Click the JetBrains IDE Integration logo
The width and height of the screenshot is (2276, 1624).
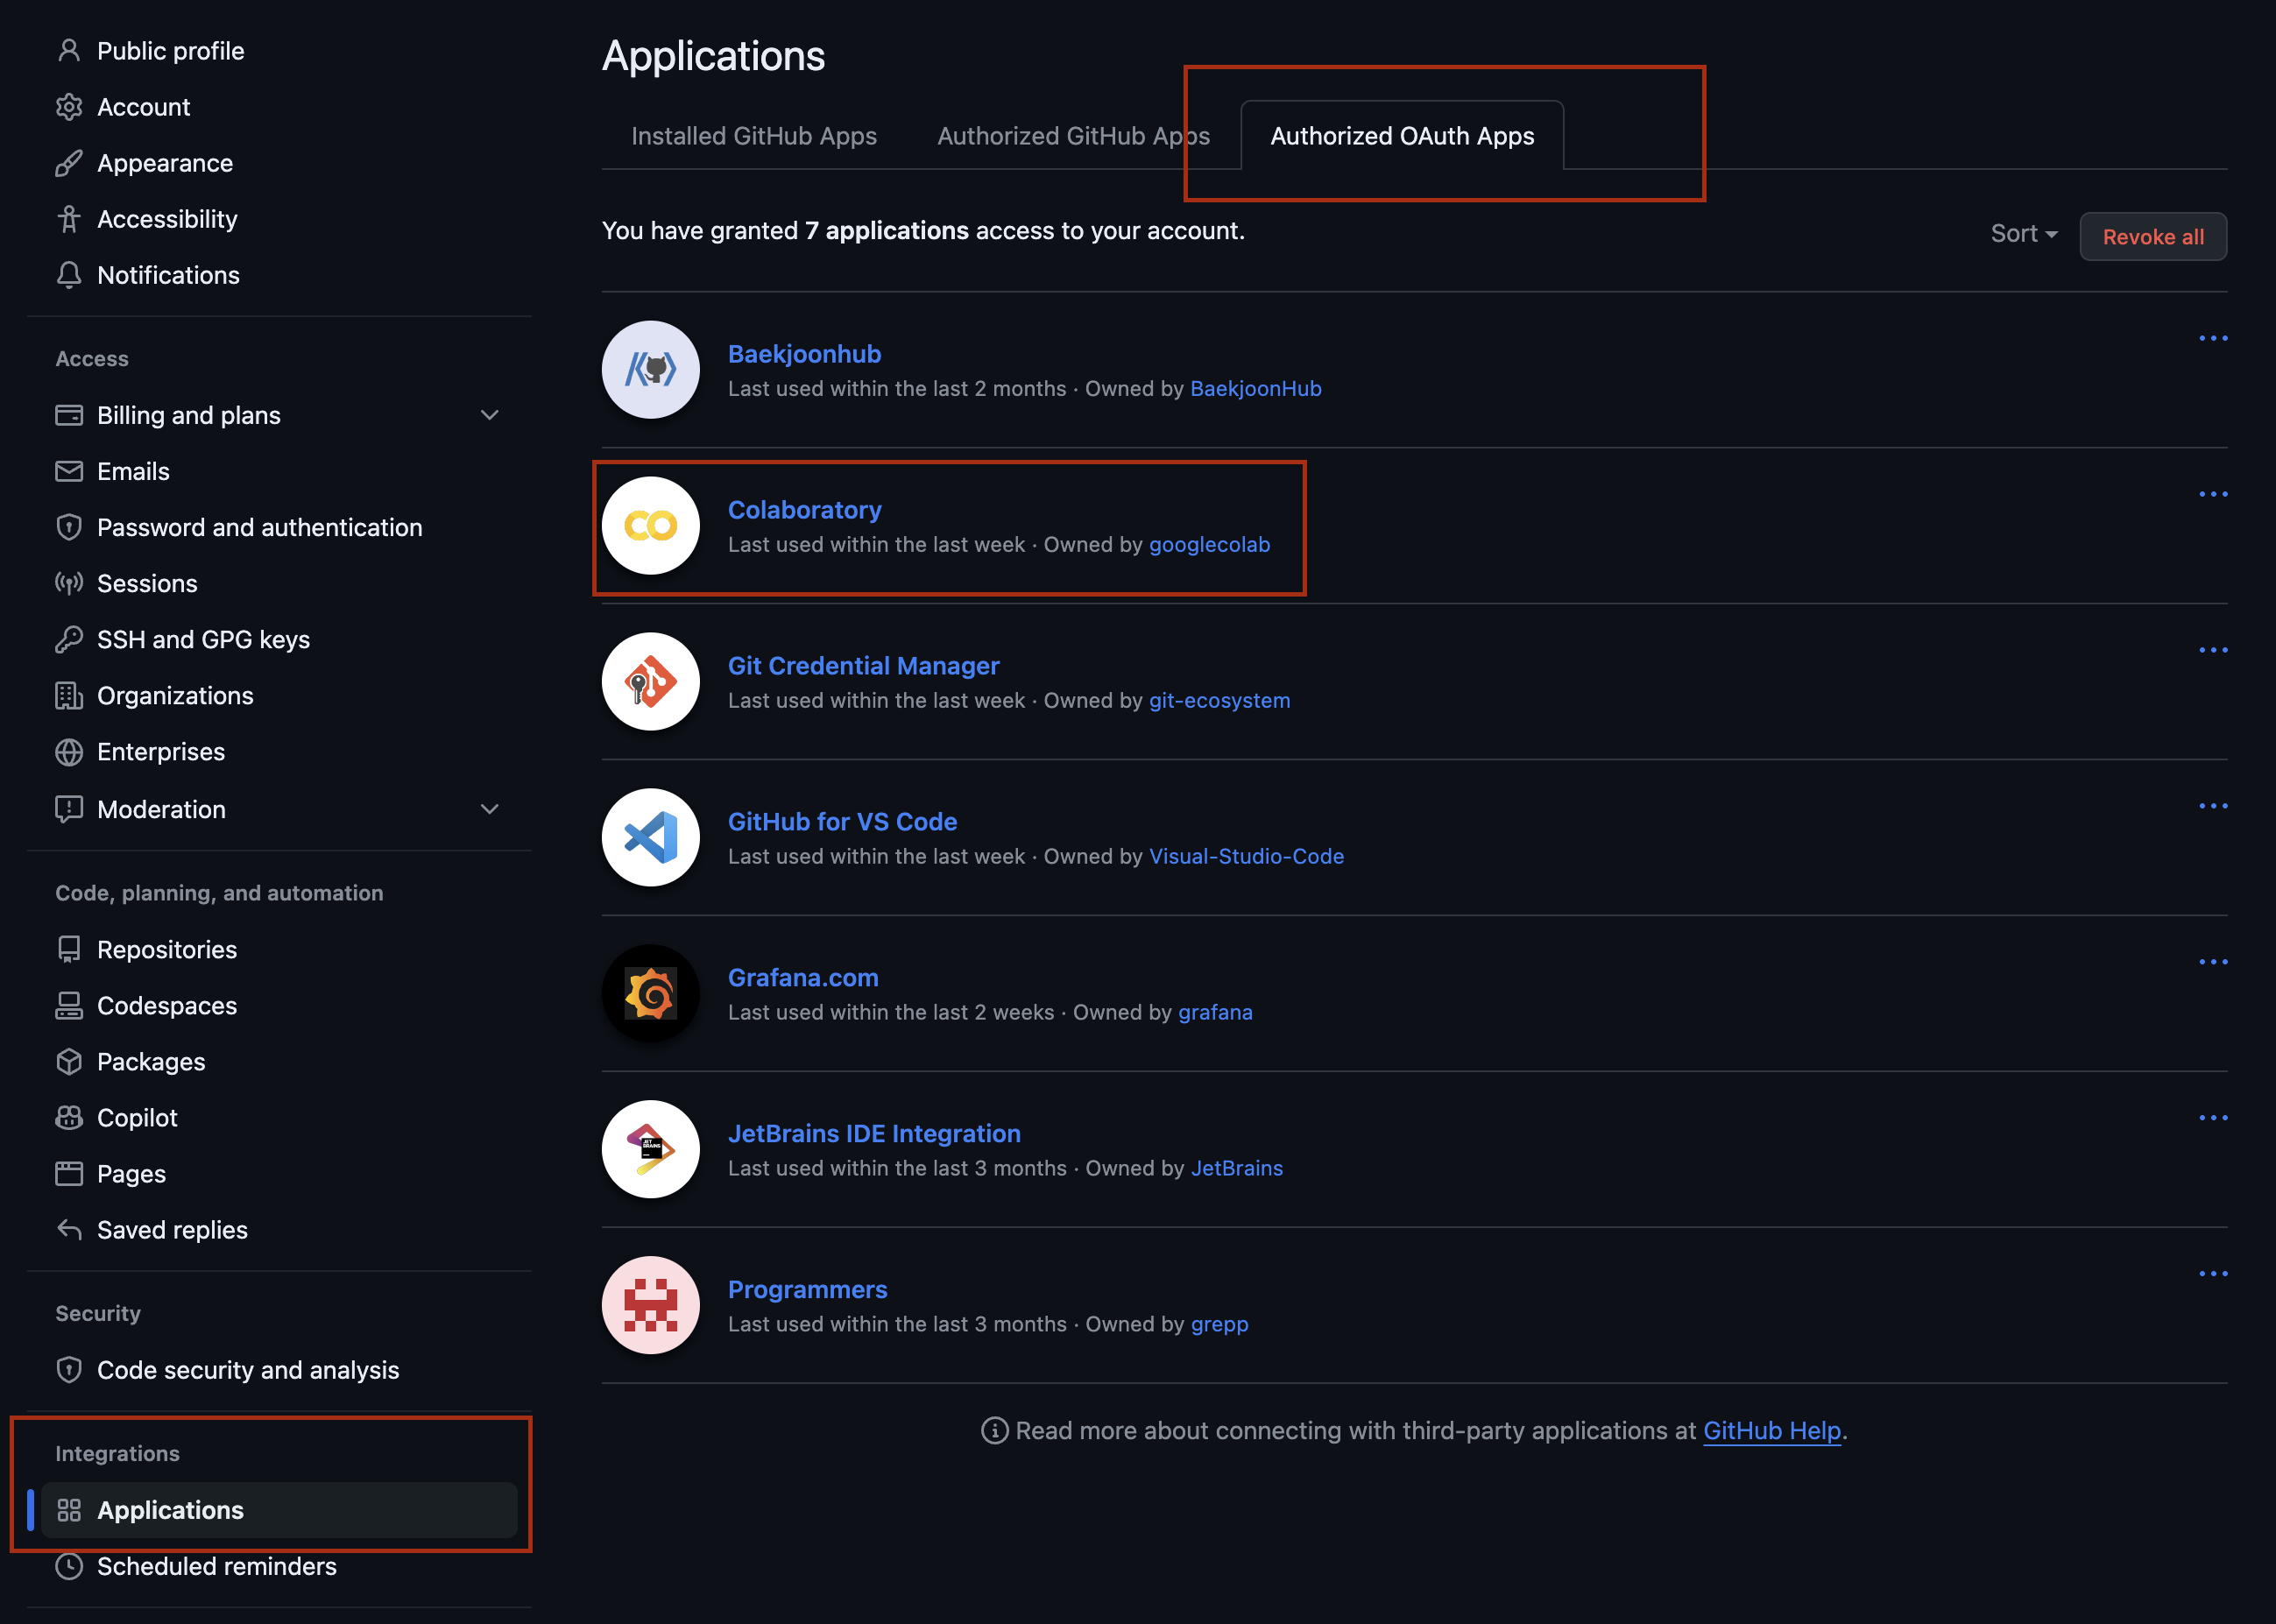pyautogui.click(x=650, y=1150)
